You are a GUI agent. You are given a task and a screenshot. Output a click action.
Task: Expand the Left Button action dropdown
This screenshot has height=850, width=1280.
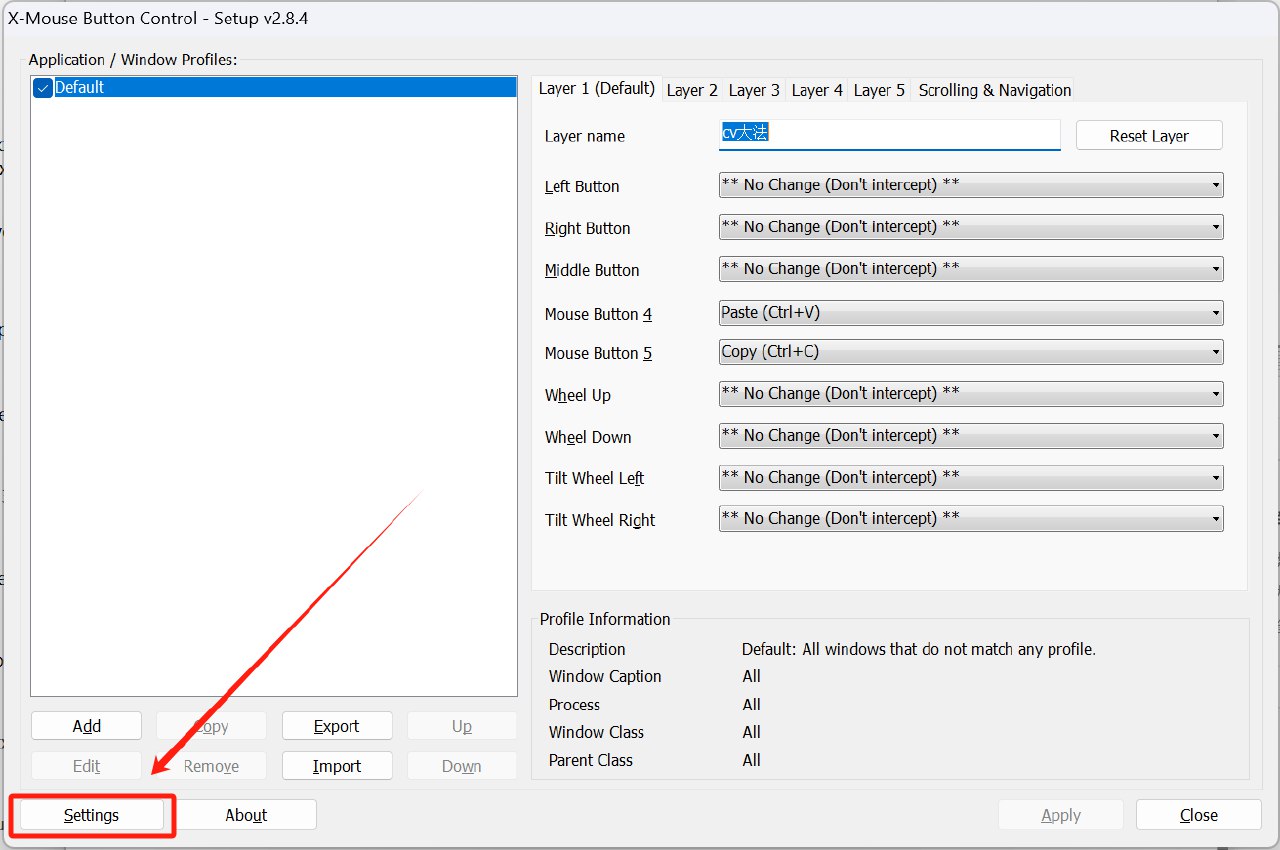(x=970, y=185)
